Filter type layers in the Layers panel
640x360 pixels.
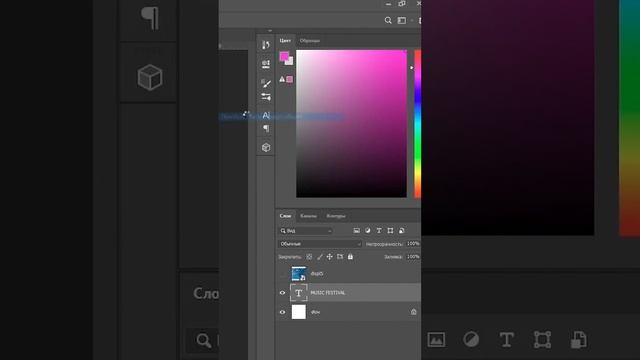point(379,231)
